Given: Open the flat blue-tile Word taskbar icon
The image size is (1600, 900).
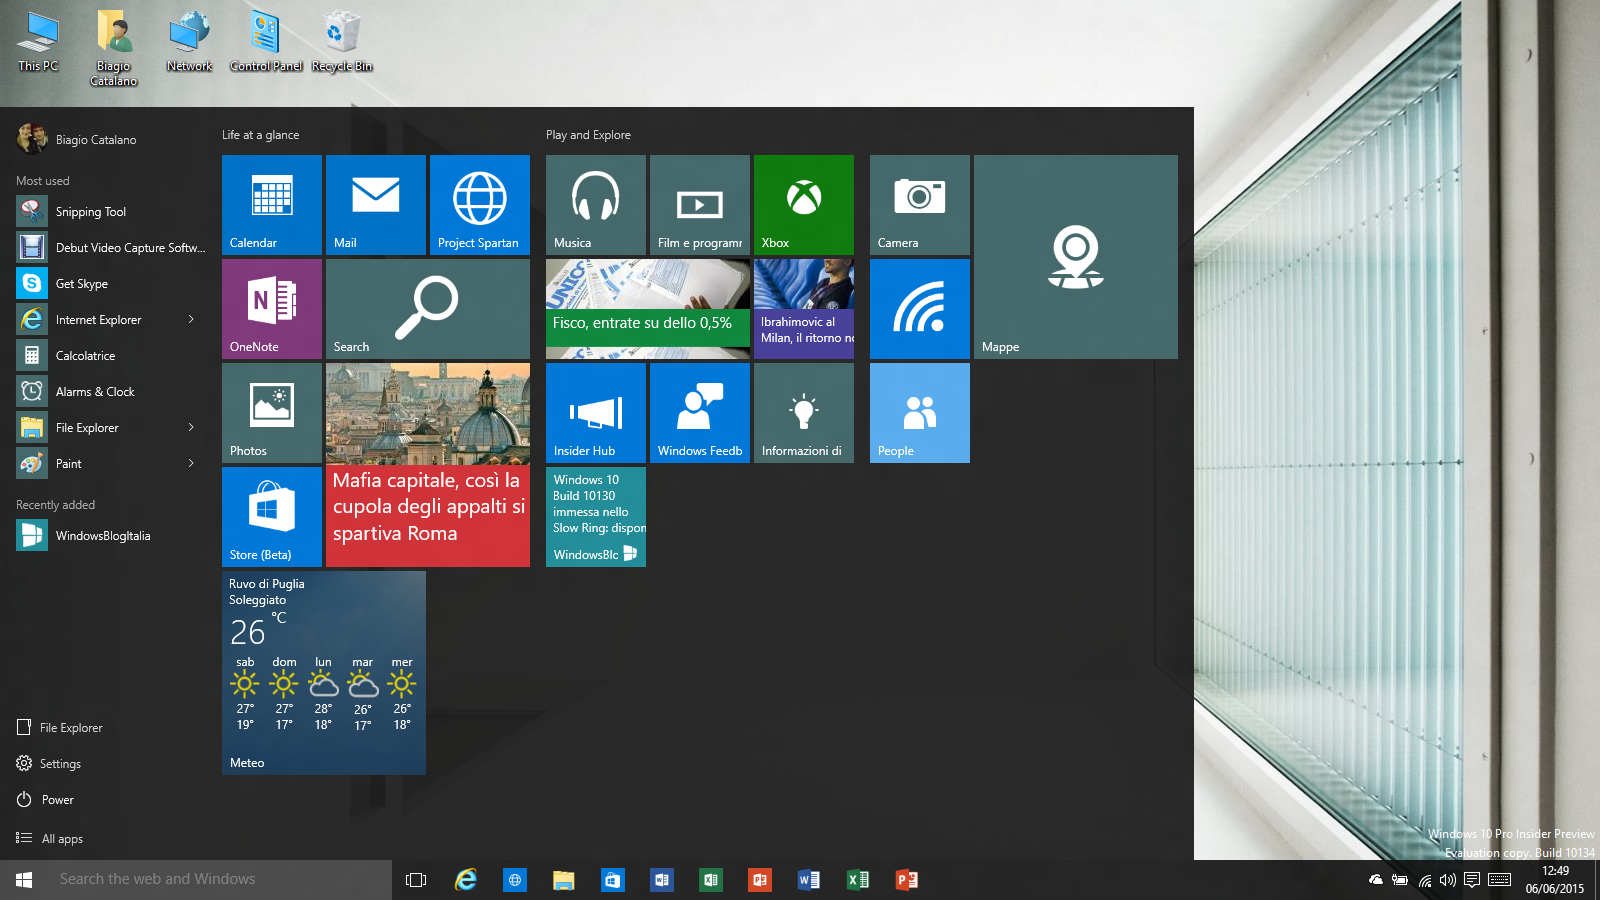Looking at the screenshot, I should click(662, 880).
